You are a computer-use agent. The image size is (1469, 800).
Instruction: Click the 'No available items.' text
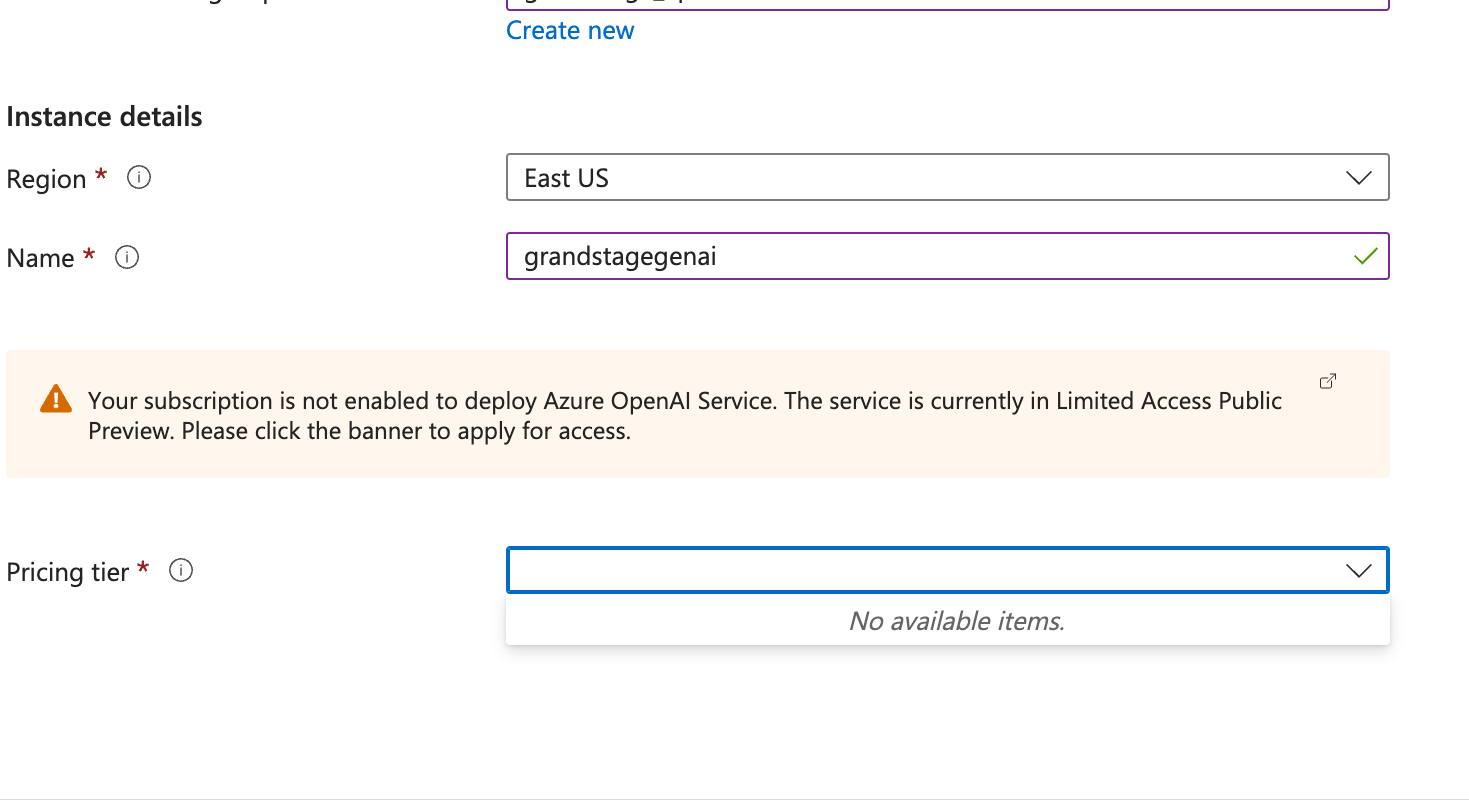click(x=956, y=621)
